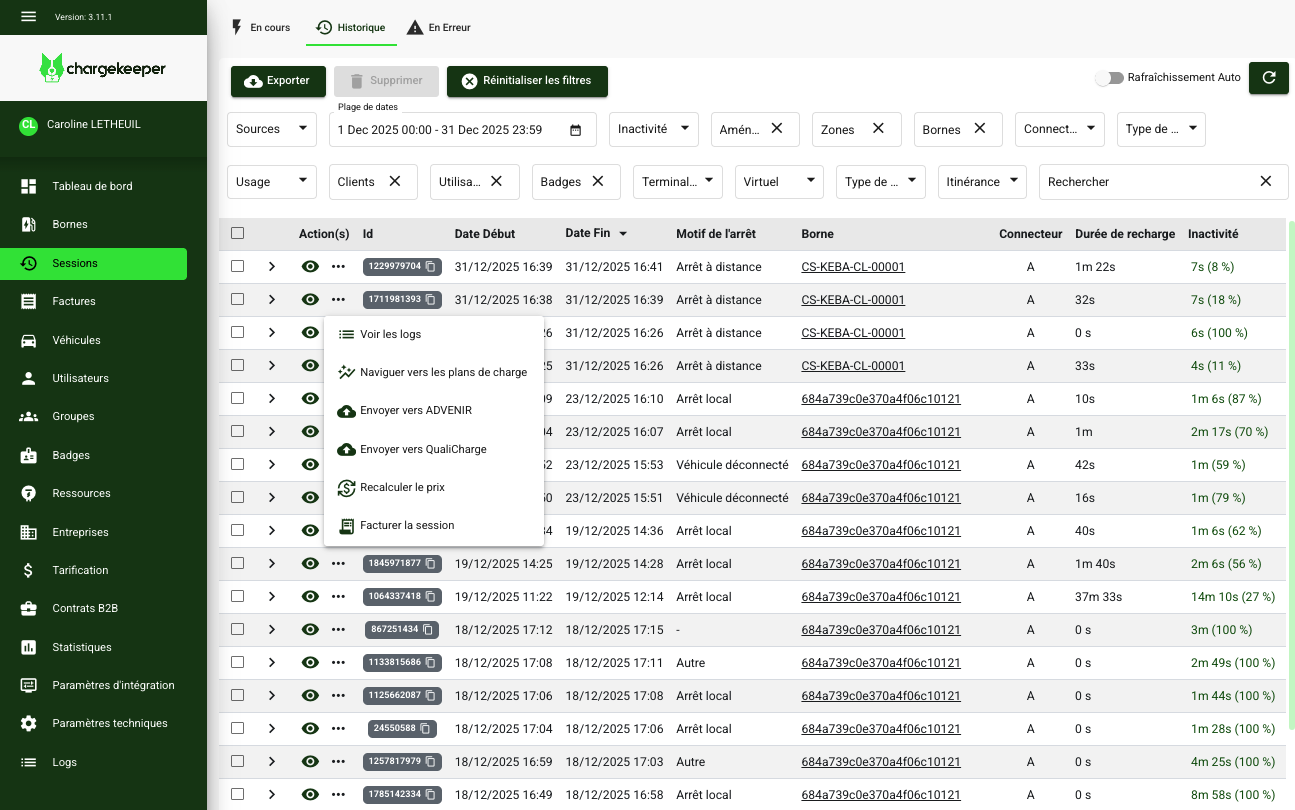Open three-dot actions for session 1229979704

click(x=338, y=267)
